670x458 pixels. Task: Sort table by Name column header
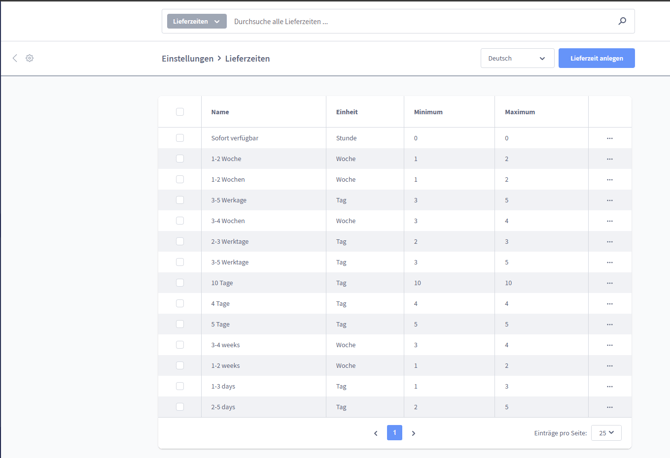[220, 112]
